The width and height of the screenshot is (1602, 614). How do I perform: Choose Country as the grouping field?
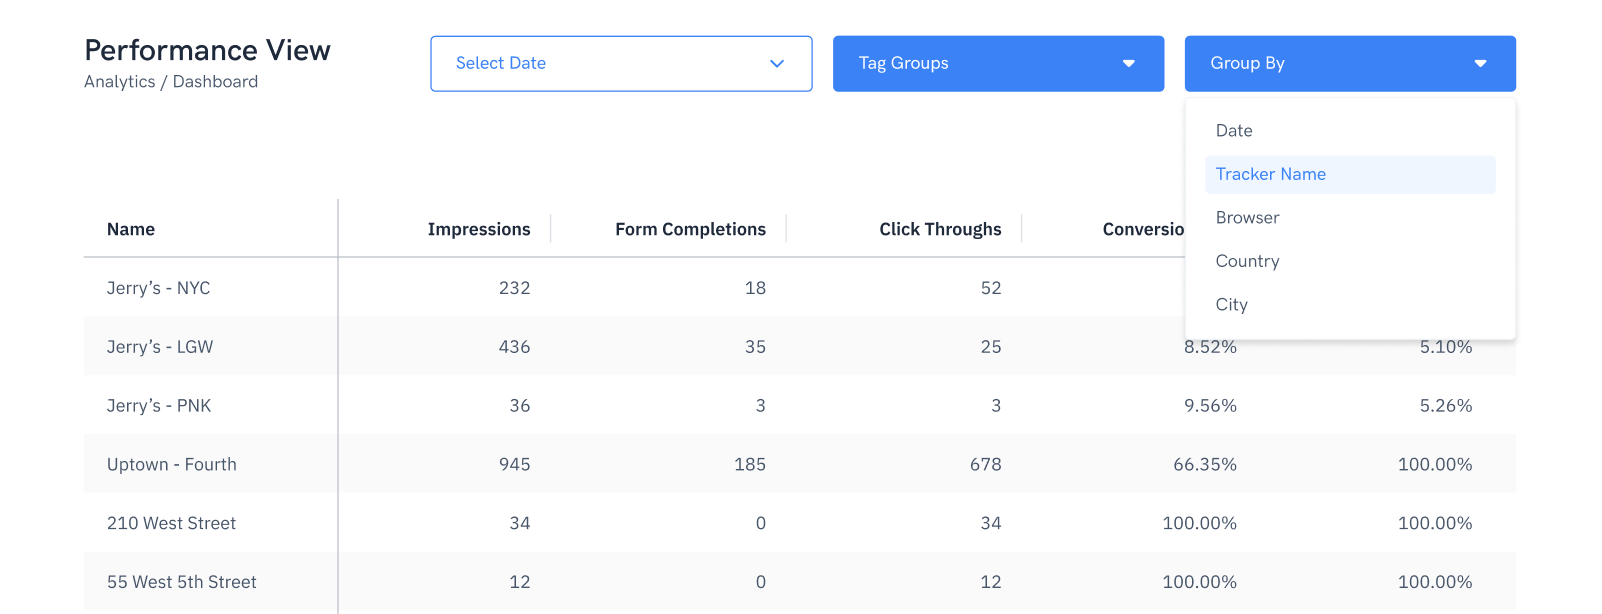(x=1247, y=261)
